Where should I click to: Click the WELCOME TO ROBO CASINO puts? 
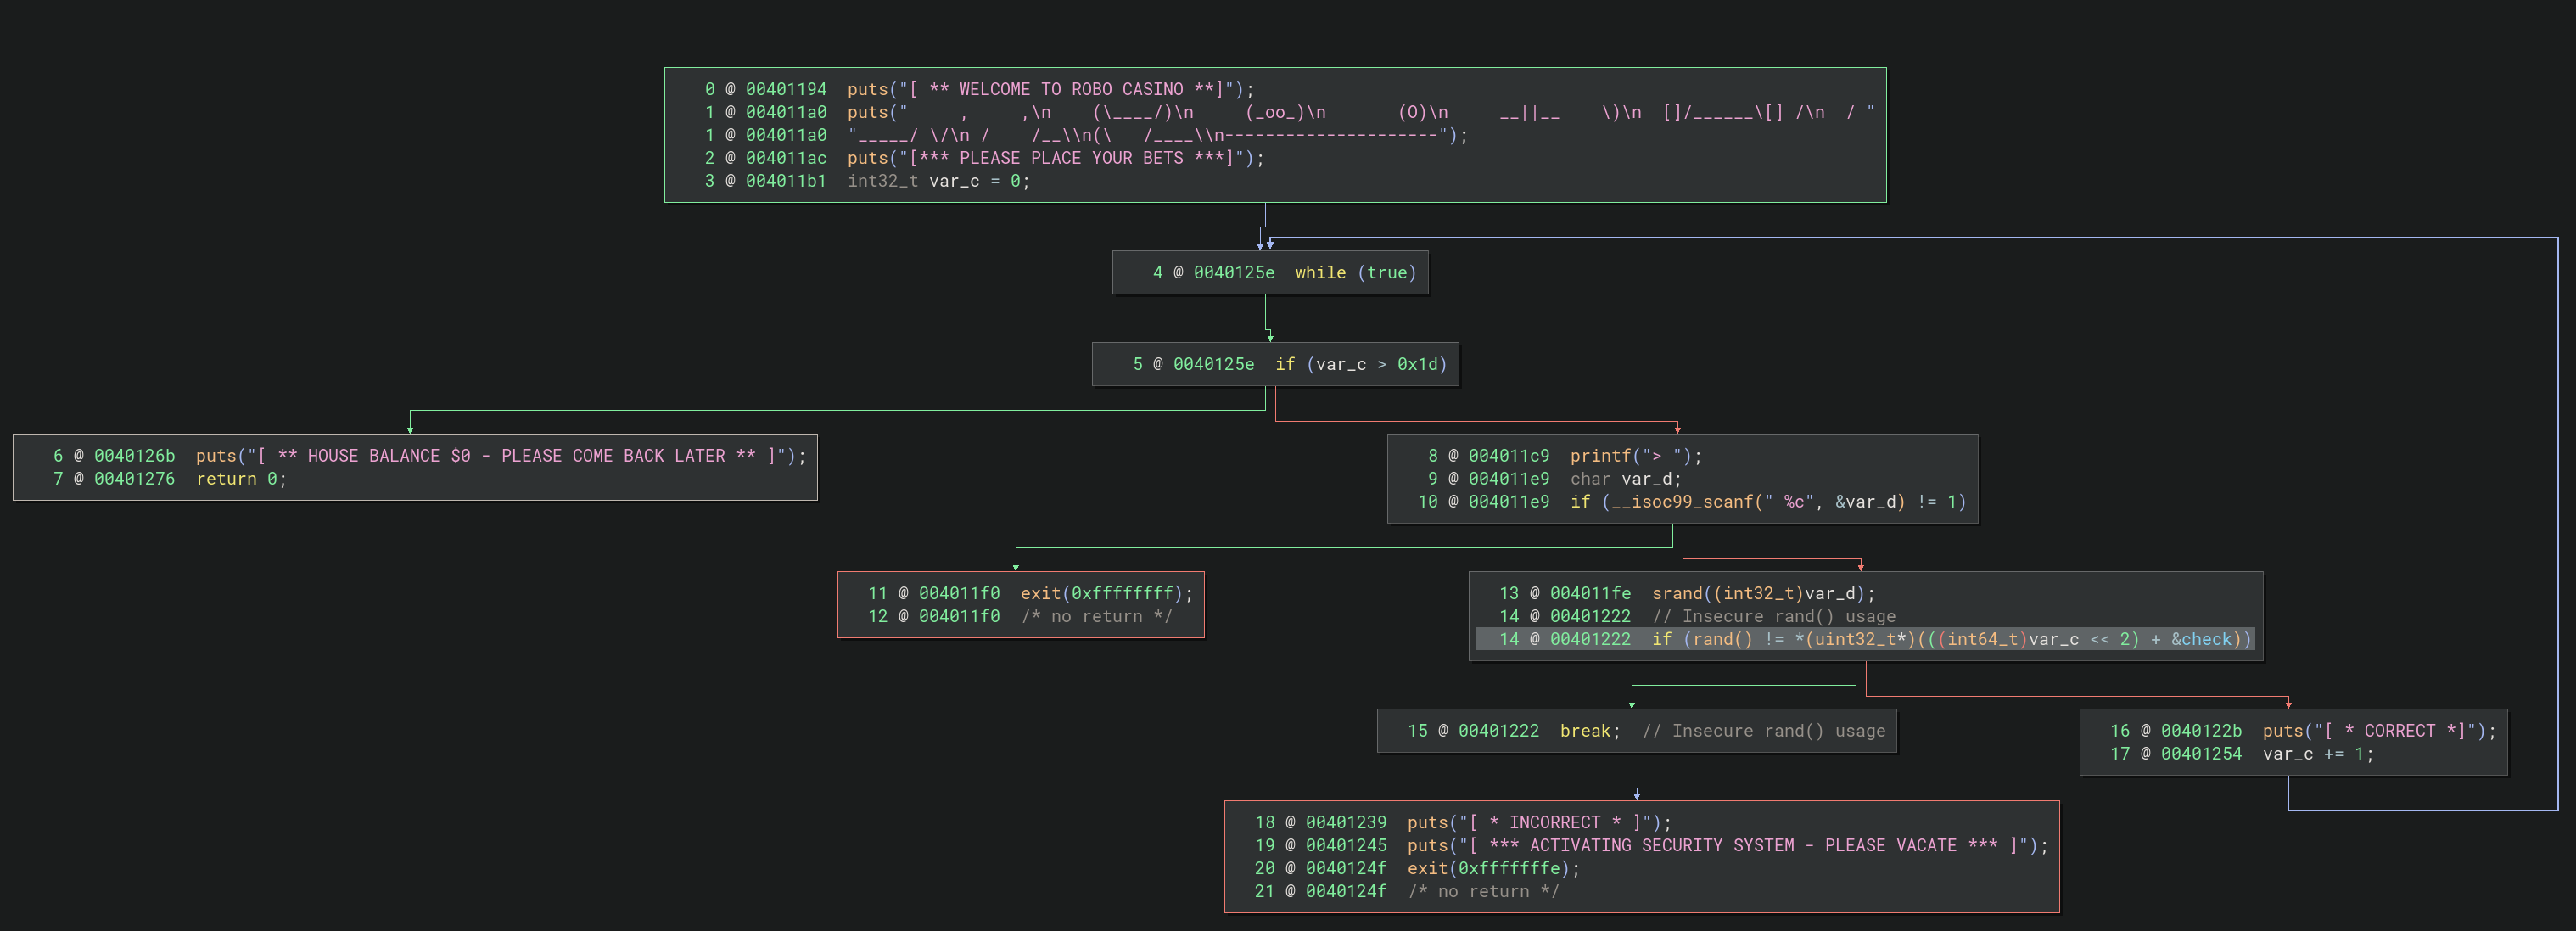tap(1050, 89)
